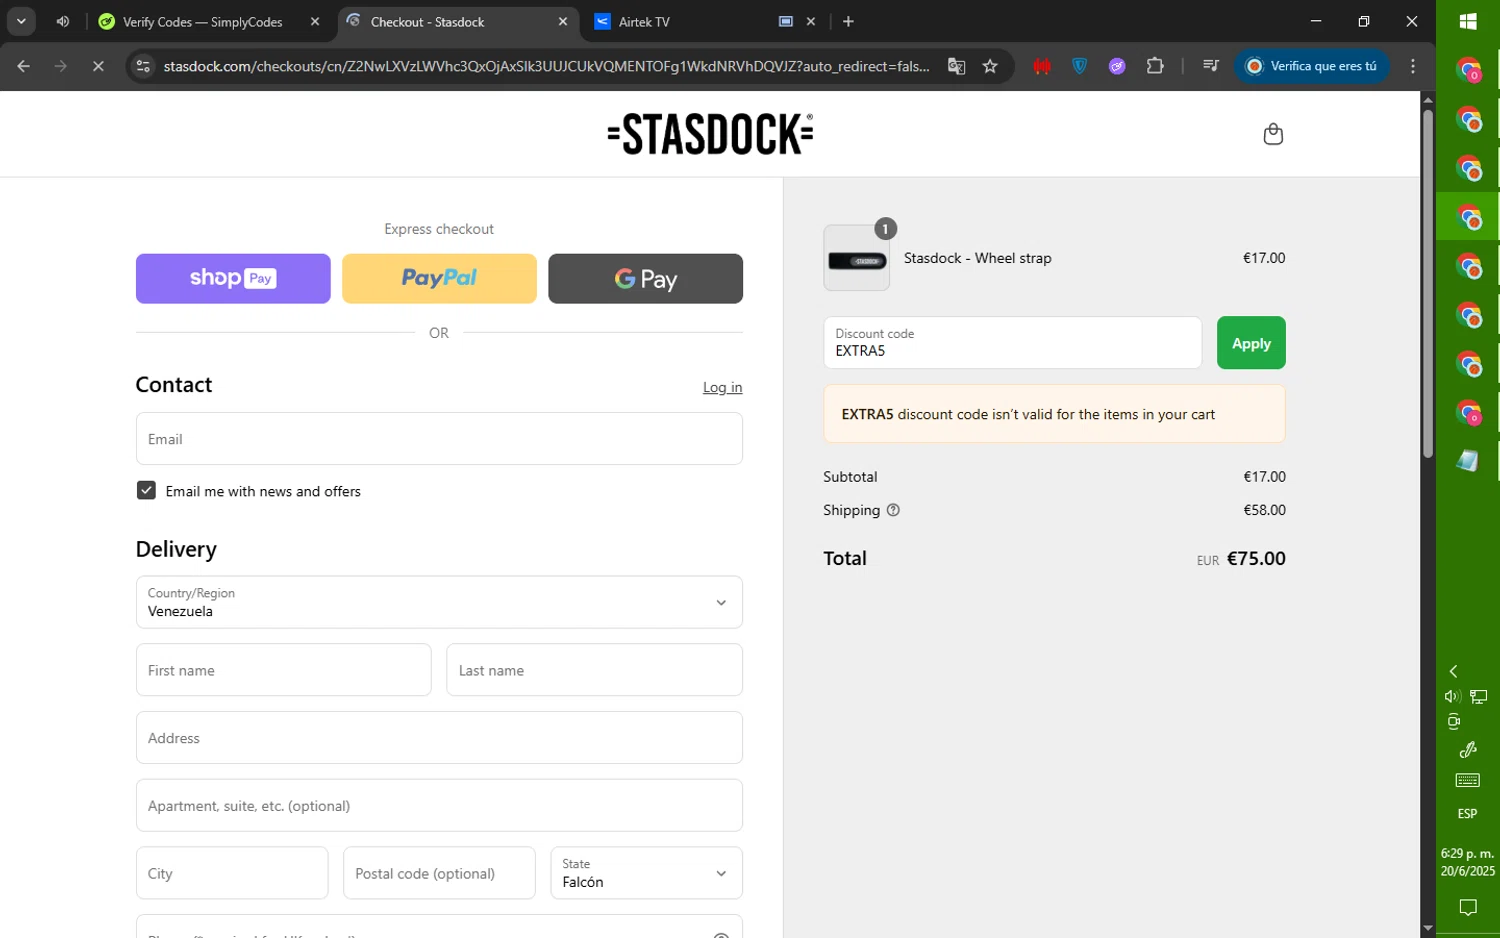Click the €75.00 total amount
This screenshot has width=1500, height=938.
pyautogui.click(x=1256, y=559)
